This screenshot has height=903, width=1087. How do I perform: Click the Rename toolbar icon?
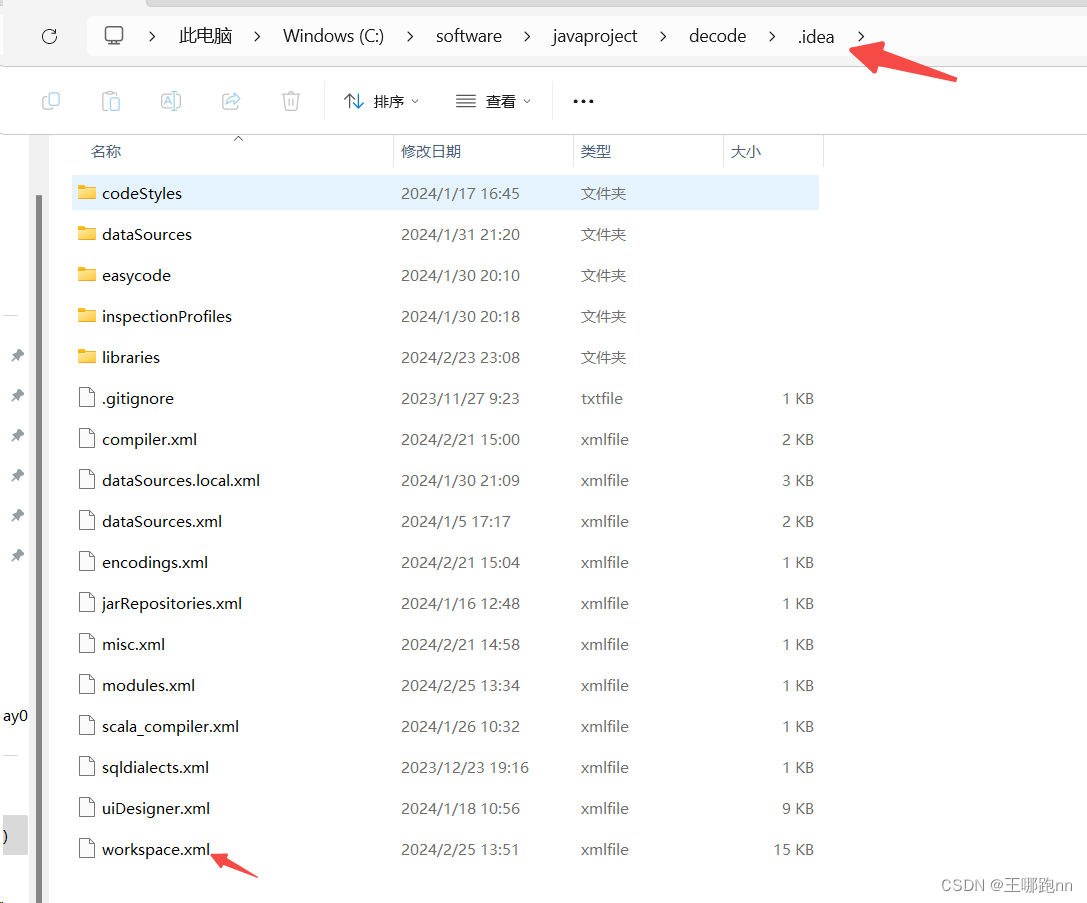(171, 101)
